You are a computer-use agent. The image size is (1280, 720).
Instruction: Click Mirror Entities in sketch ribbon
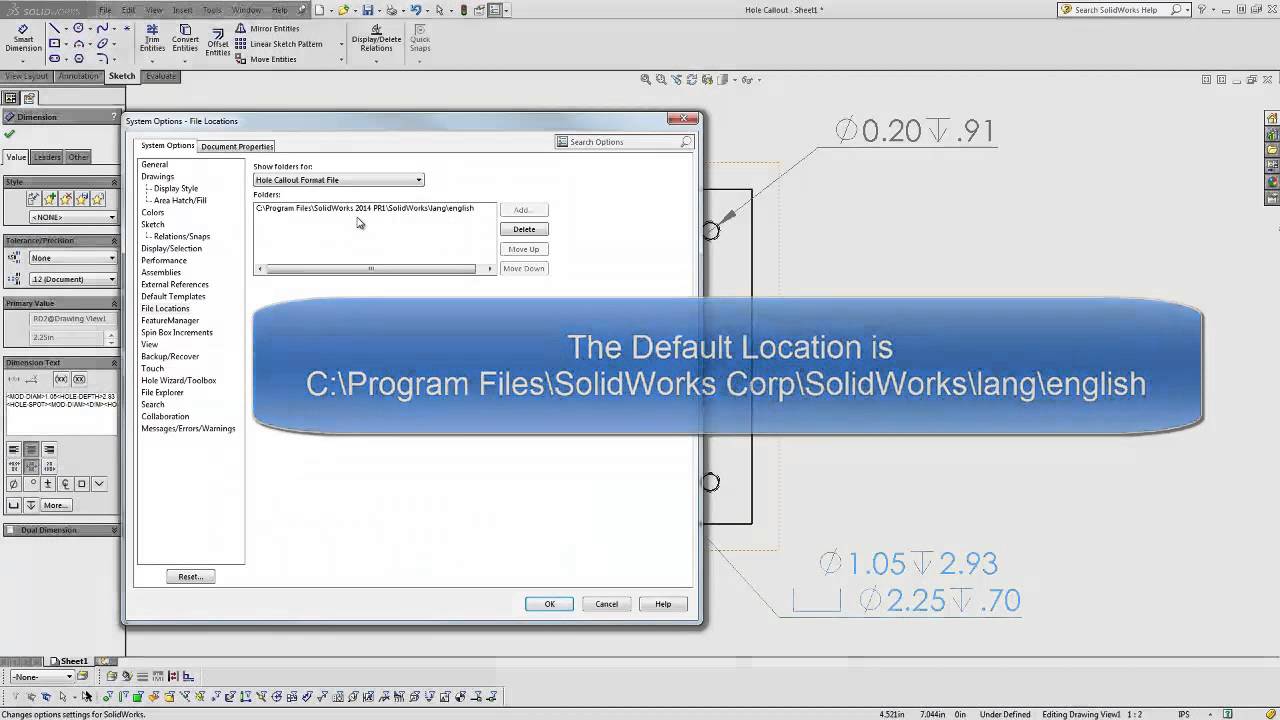[267, 29]
